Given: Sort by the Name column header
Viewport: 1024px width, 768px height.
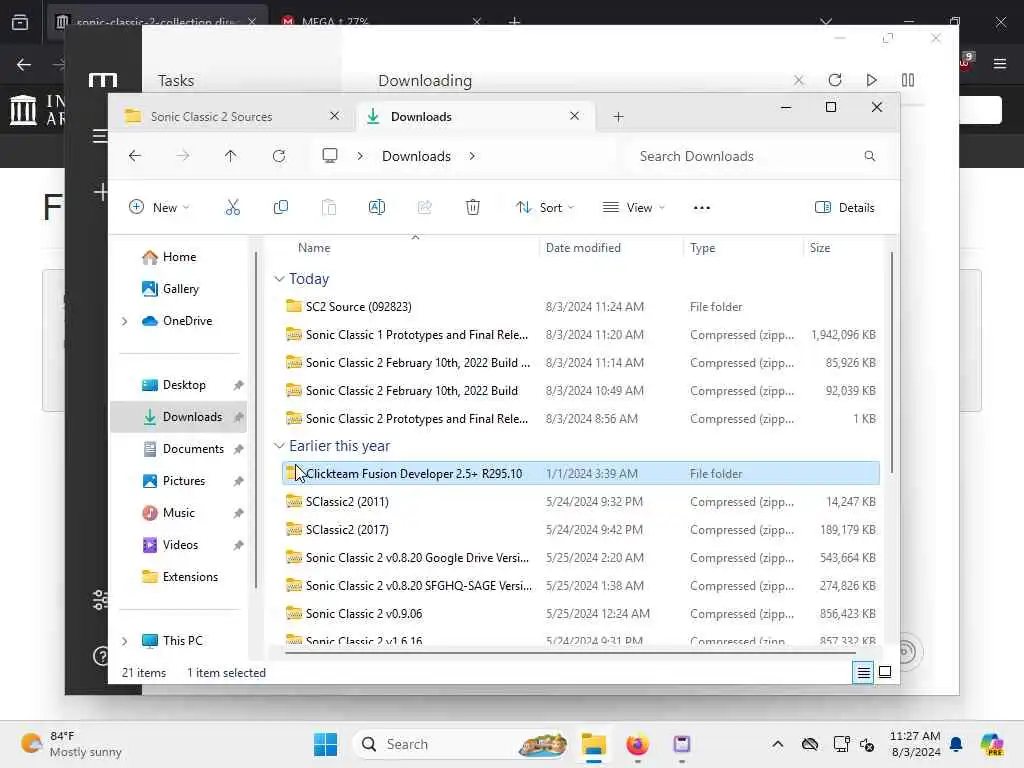Looking at the screenshot, I should (314, 248).
